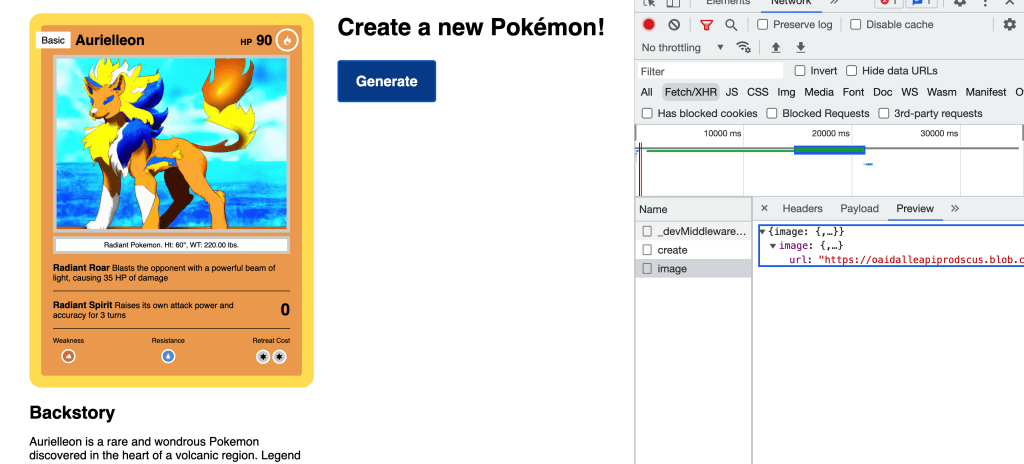Filter requests by Font
The height and width of the screenshot is (464, 1024).
pos(853,92)
